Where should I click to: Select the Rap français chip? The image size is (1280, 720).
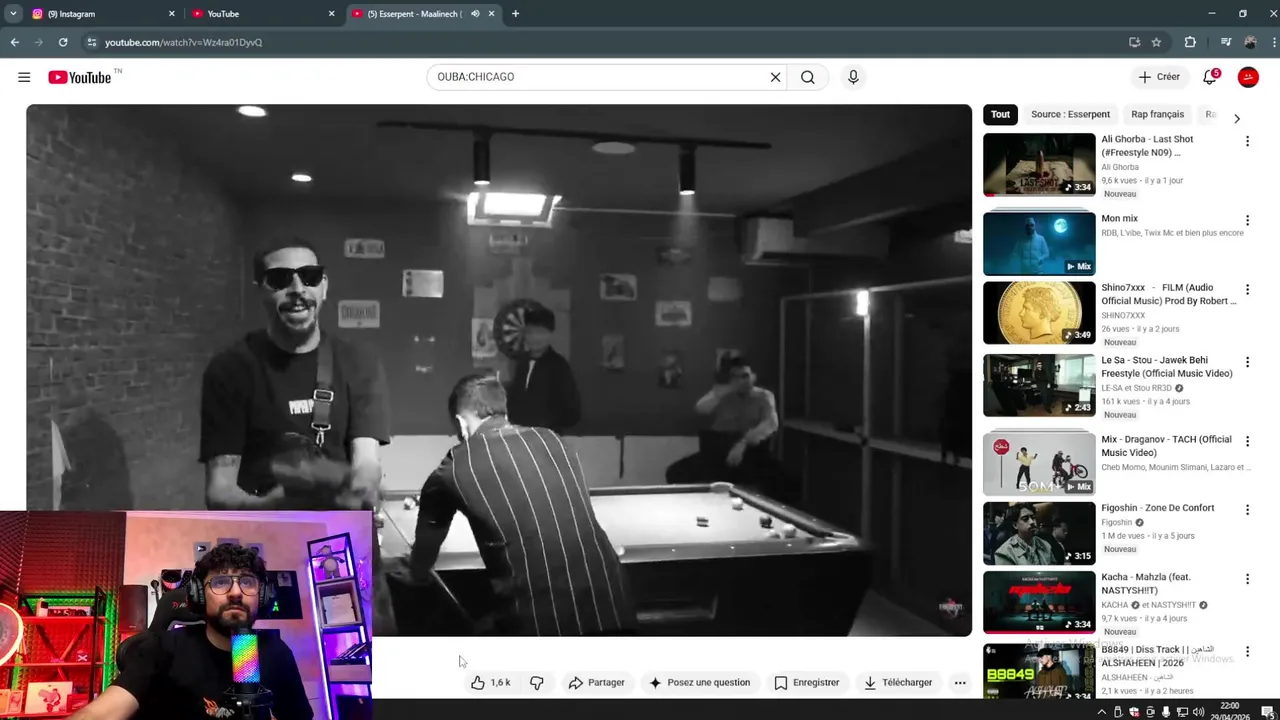(1157, 114)
